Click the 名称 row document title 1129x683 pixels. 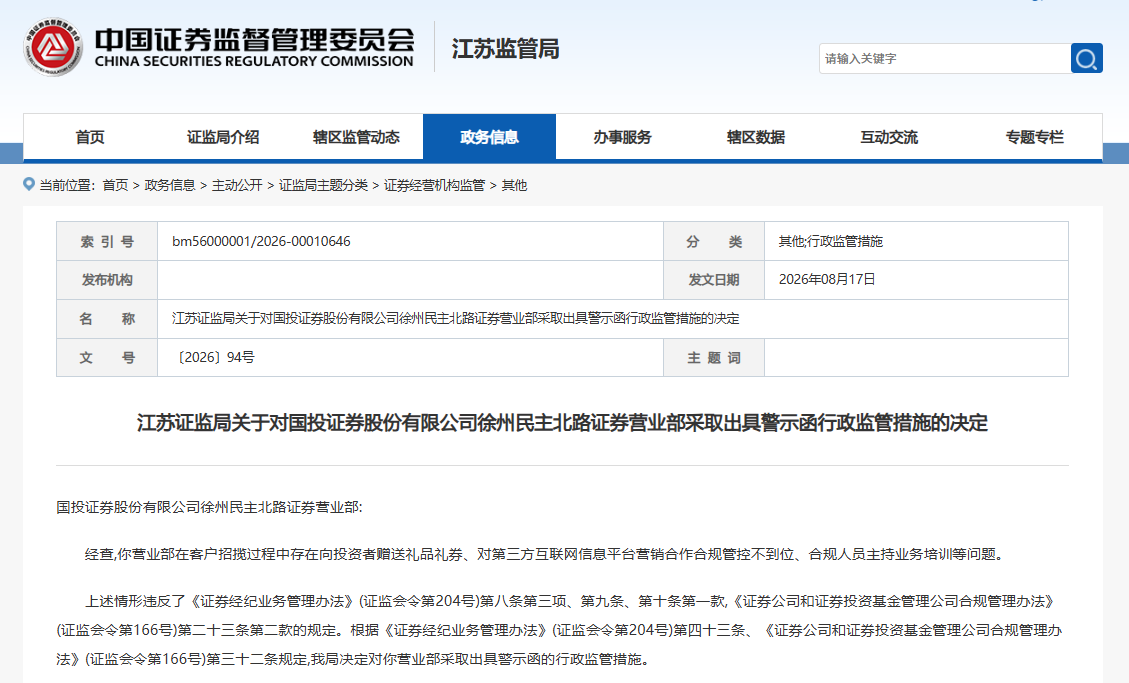click(456, 319)
